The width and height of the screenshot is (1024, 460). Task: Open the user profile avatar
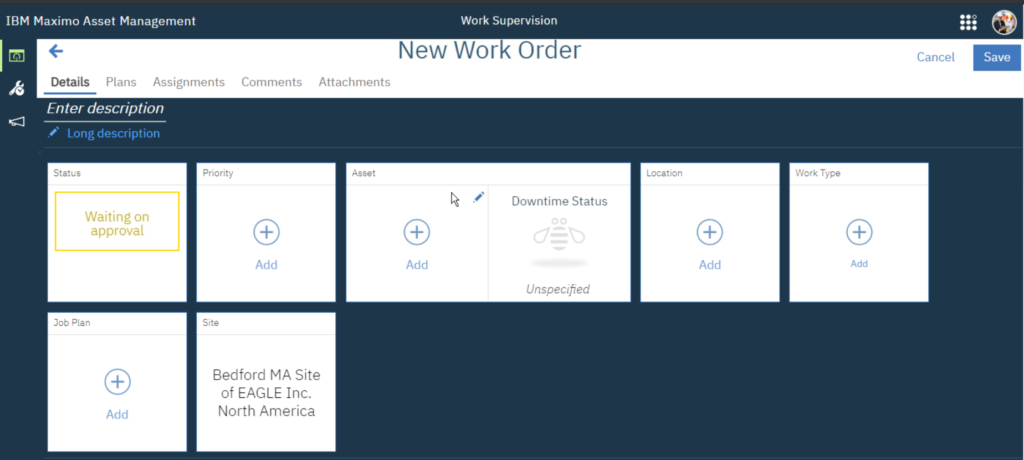pyautogui.click(x=1004, y=22)
